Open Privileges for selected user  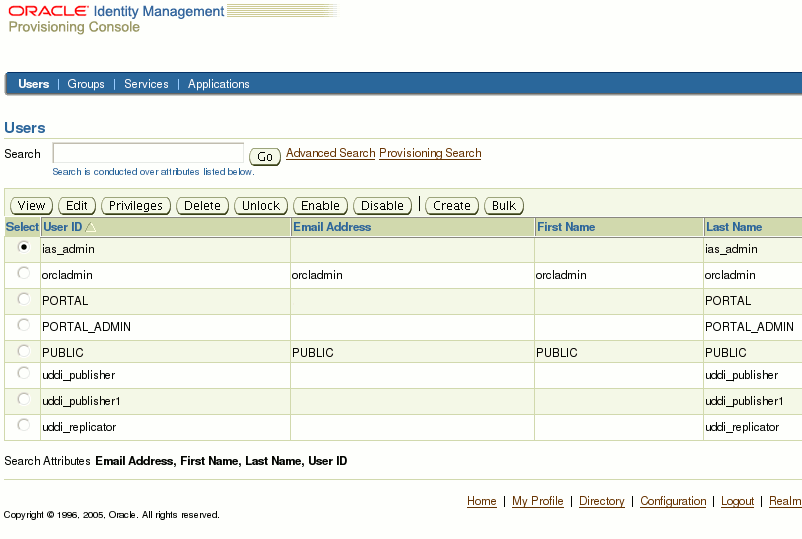click(136, 206)
